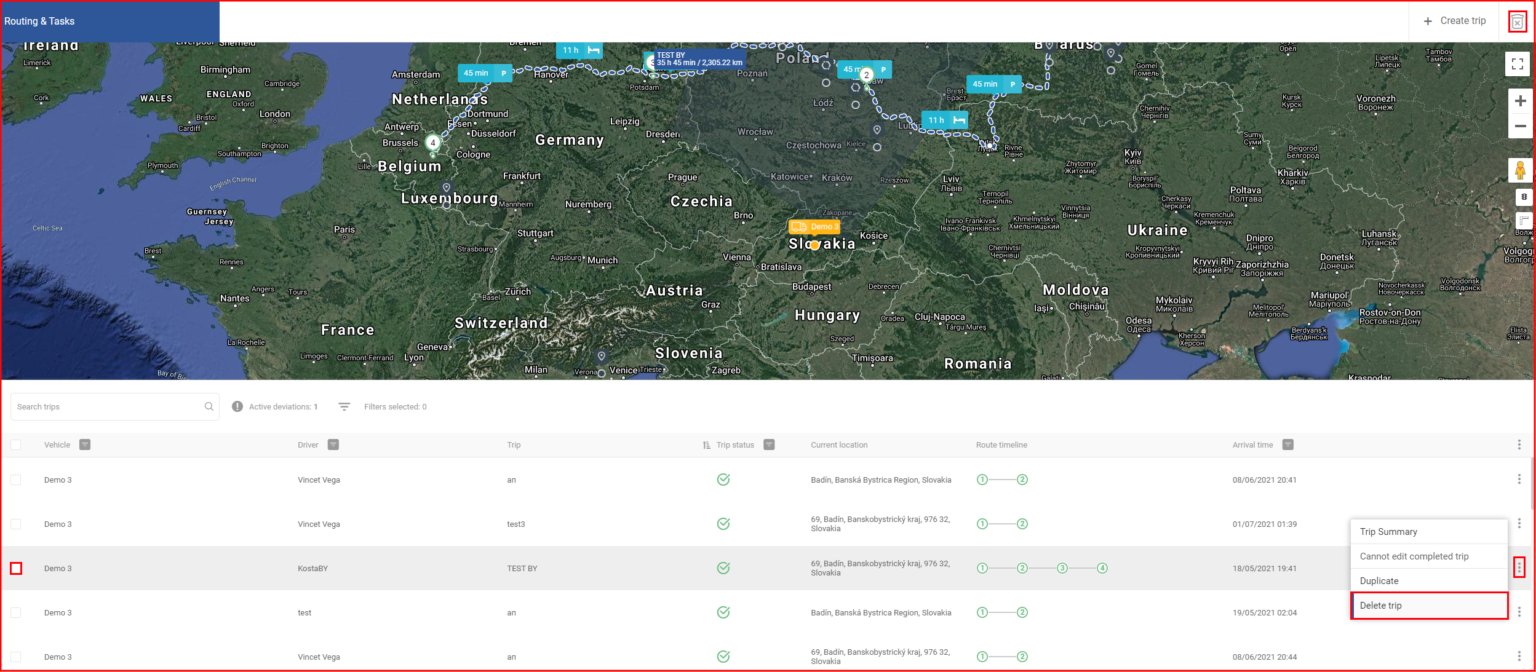Image resolution: width=1536 pixels, height=672 pixels.
Task: Click completed status icon in test3 row
Action: pyautogui.click(x=723, y=524)
